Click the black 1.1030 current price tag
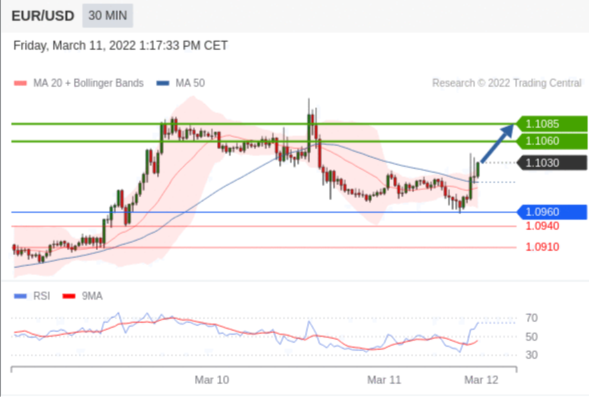 pos(552,163)
